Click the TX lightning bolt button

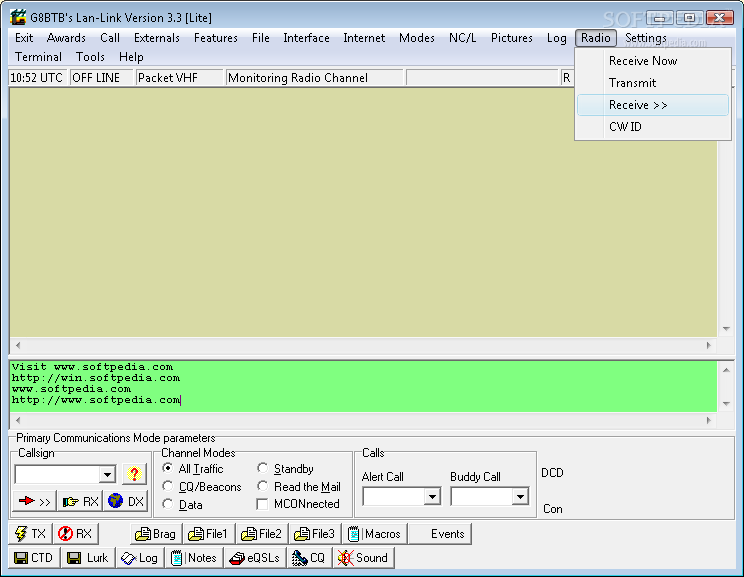pos(30,534)
